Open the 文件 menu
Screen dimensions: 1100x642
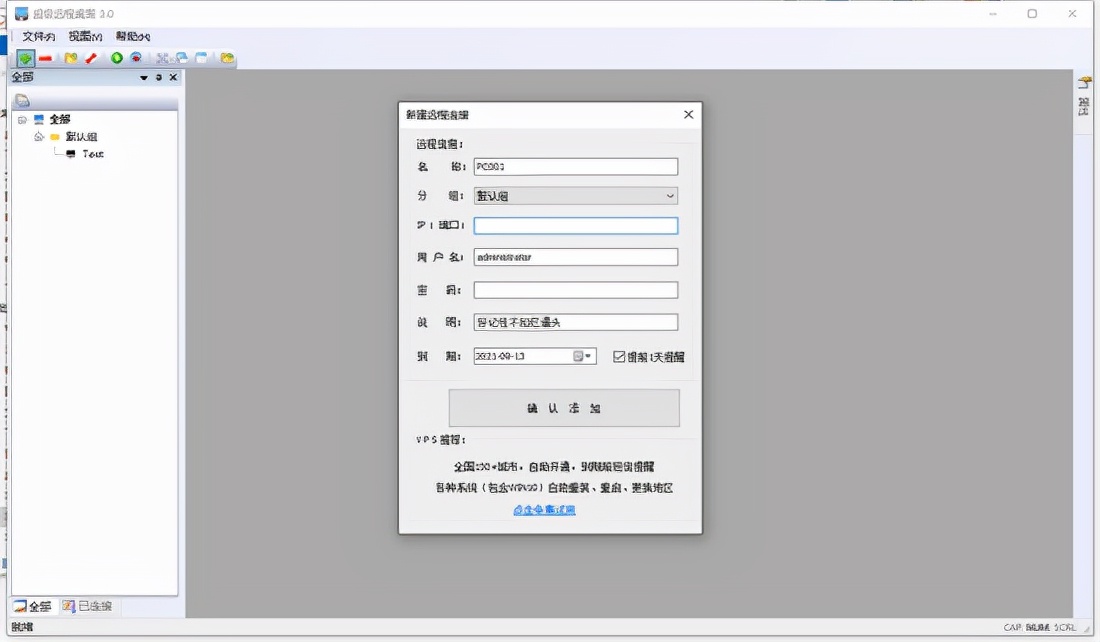(x=38, y=36)
